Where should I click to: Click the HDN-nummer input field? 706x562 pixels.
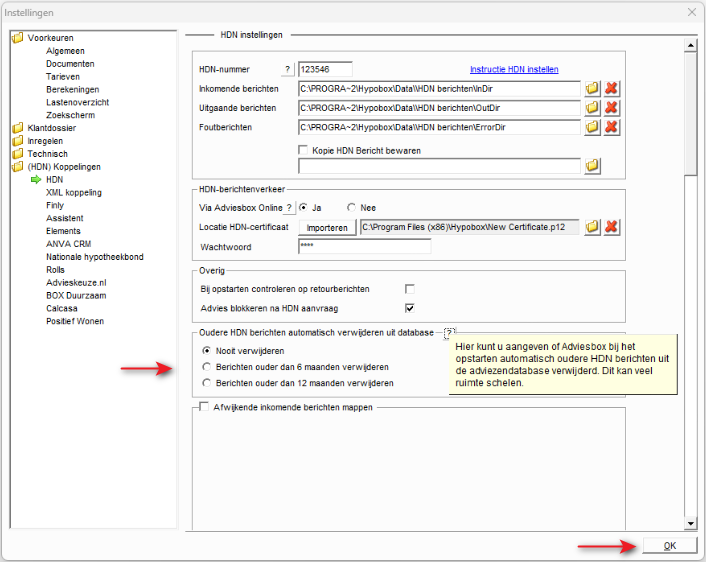[x=325, y=69]
